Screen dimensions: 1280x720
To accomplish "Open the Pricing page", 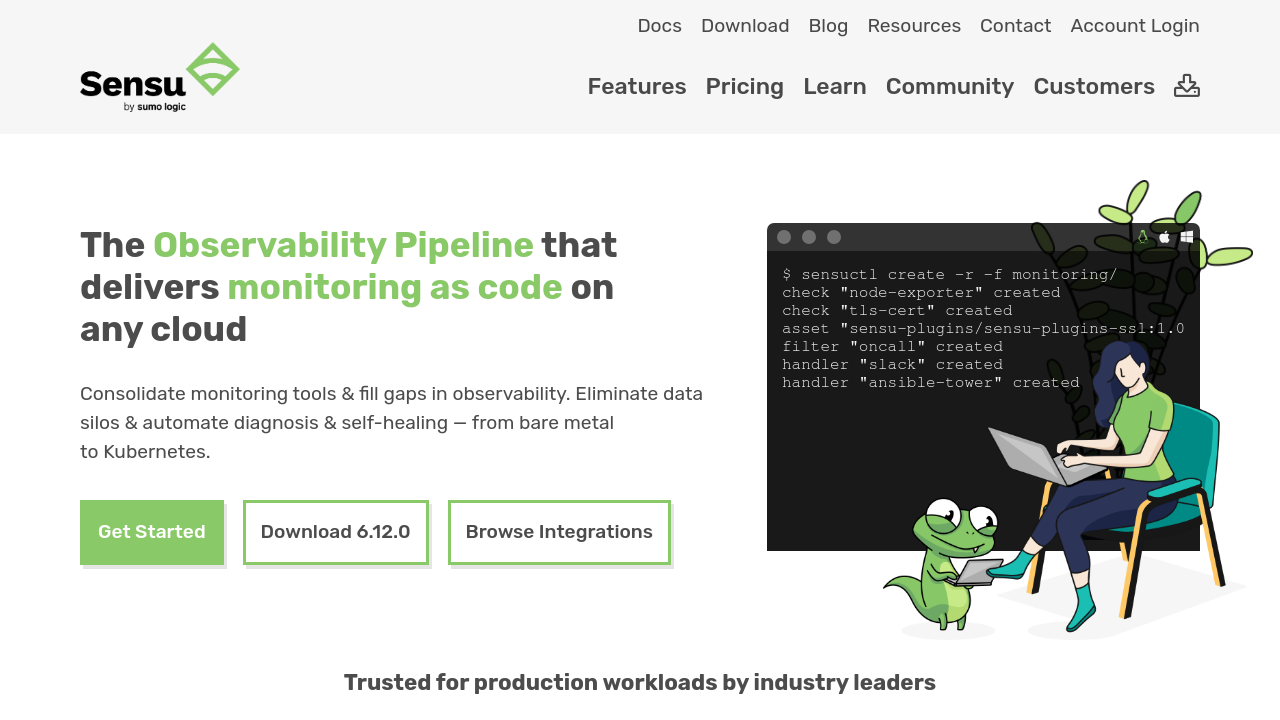I will tap(744, 87).
